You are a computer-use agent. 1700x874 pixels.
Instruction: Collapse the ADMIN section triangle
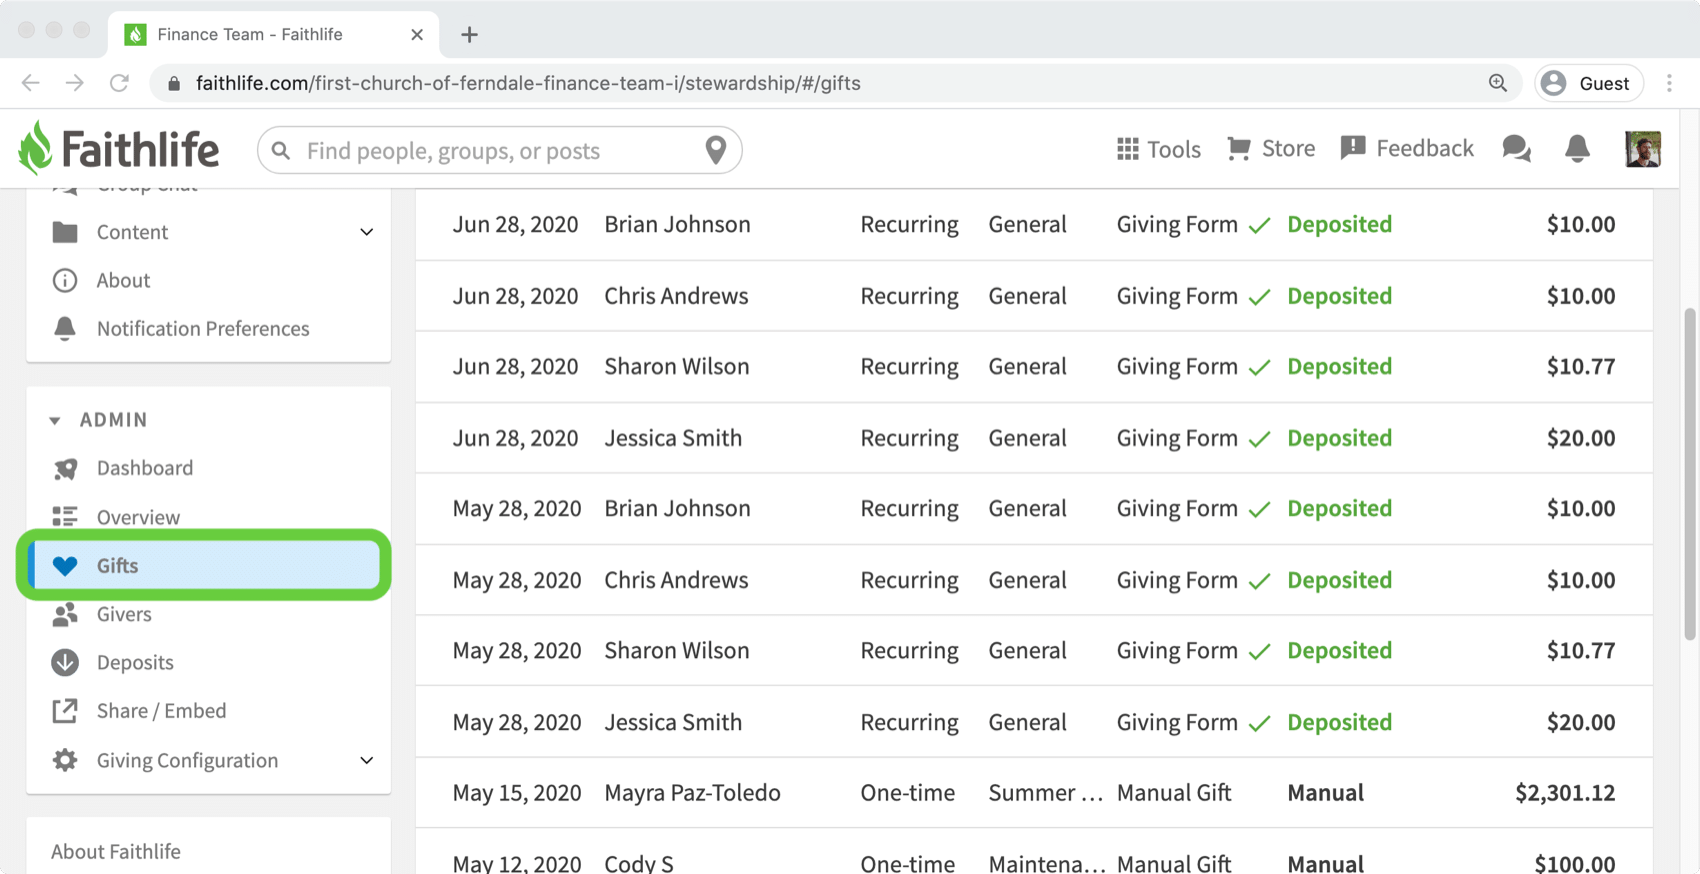55,421
